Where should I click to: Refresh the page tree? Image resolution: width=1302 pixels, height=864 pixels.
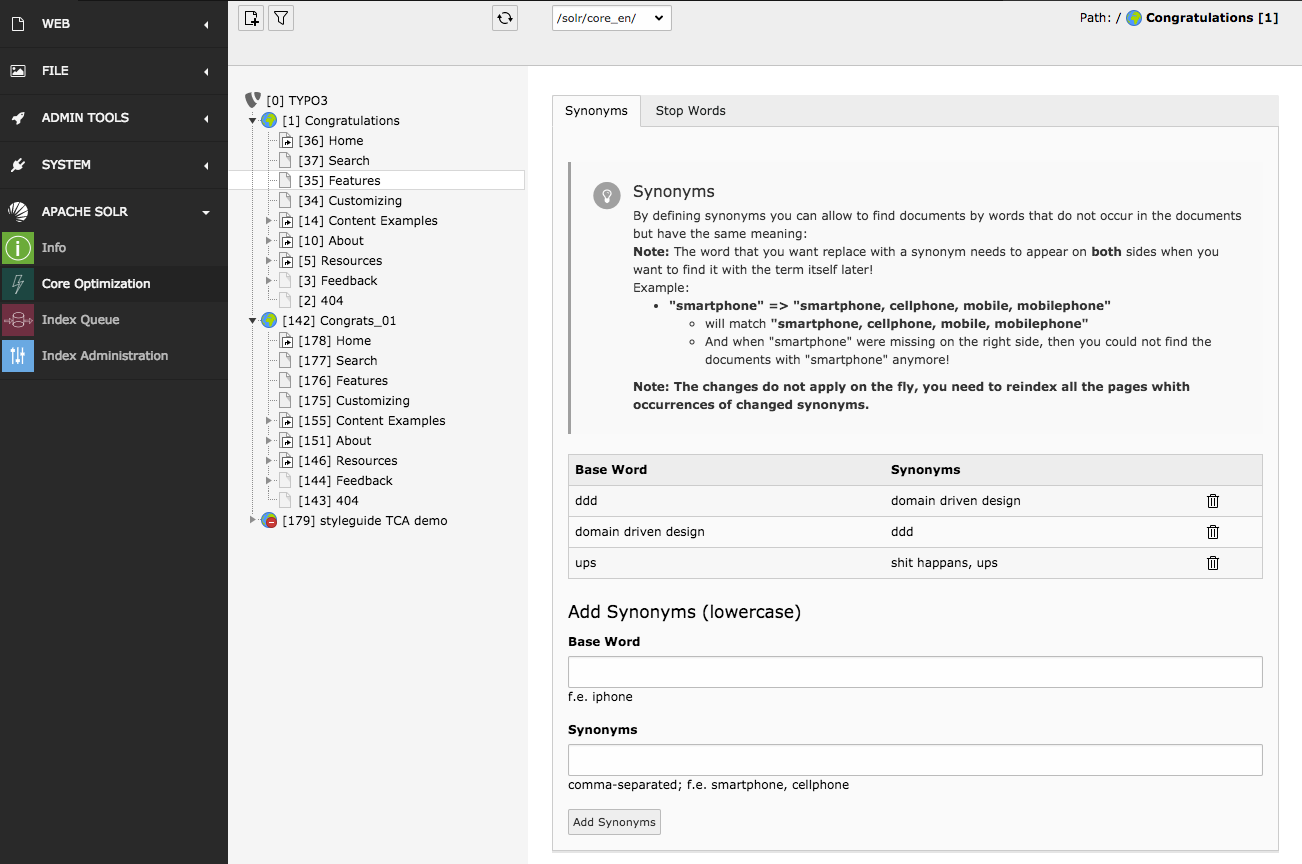[505, 18]
